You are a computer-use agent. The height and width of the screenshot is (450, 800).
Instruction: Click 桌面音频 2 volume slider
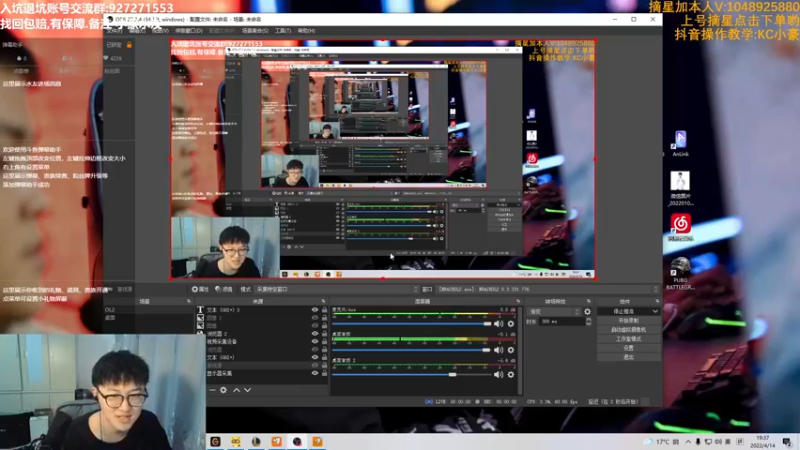point(411,374)
